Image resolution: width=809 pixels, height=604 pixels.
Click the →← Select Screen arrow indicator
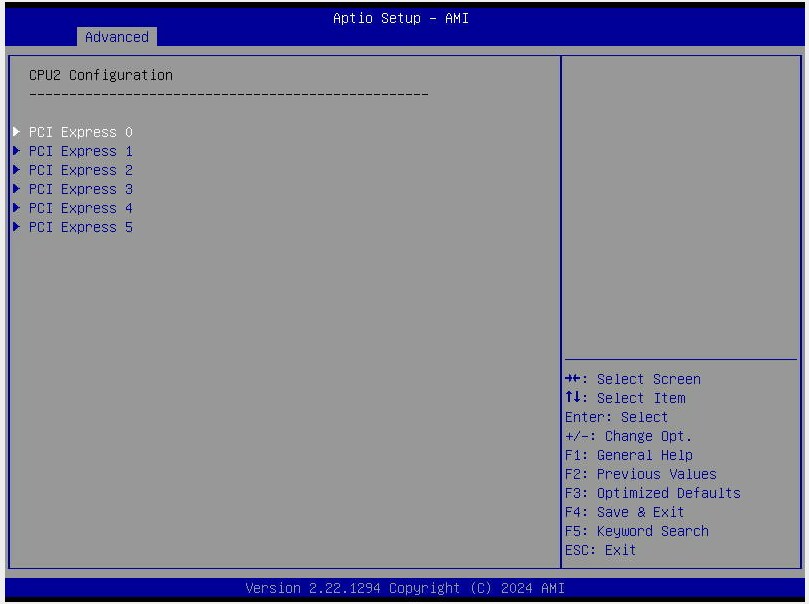575,378
